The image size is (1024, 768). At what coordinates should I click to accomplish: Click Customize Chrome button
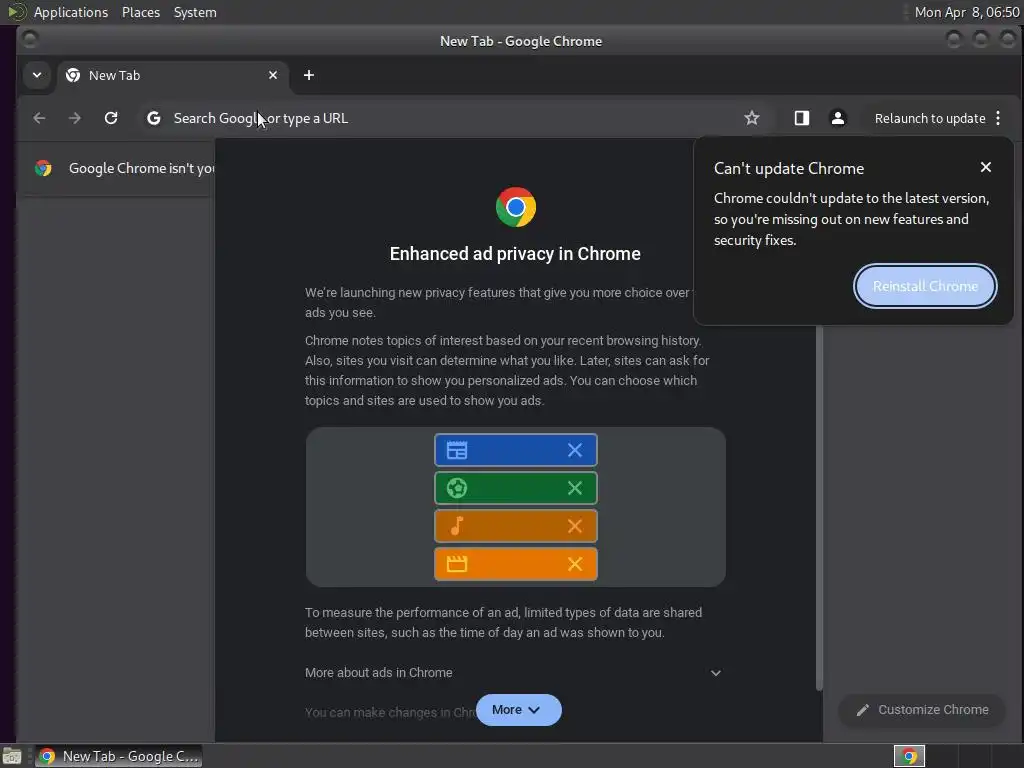922,710
